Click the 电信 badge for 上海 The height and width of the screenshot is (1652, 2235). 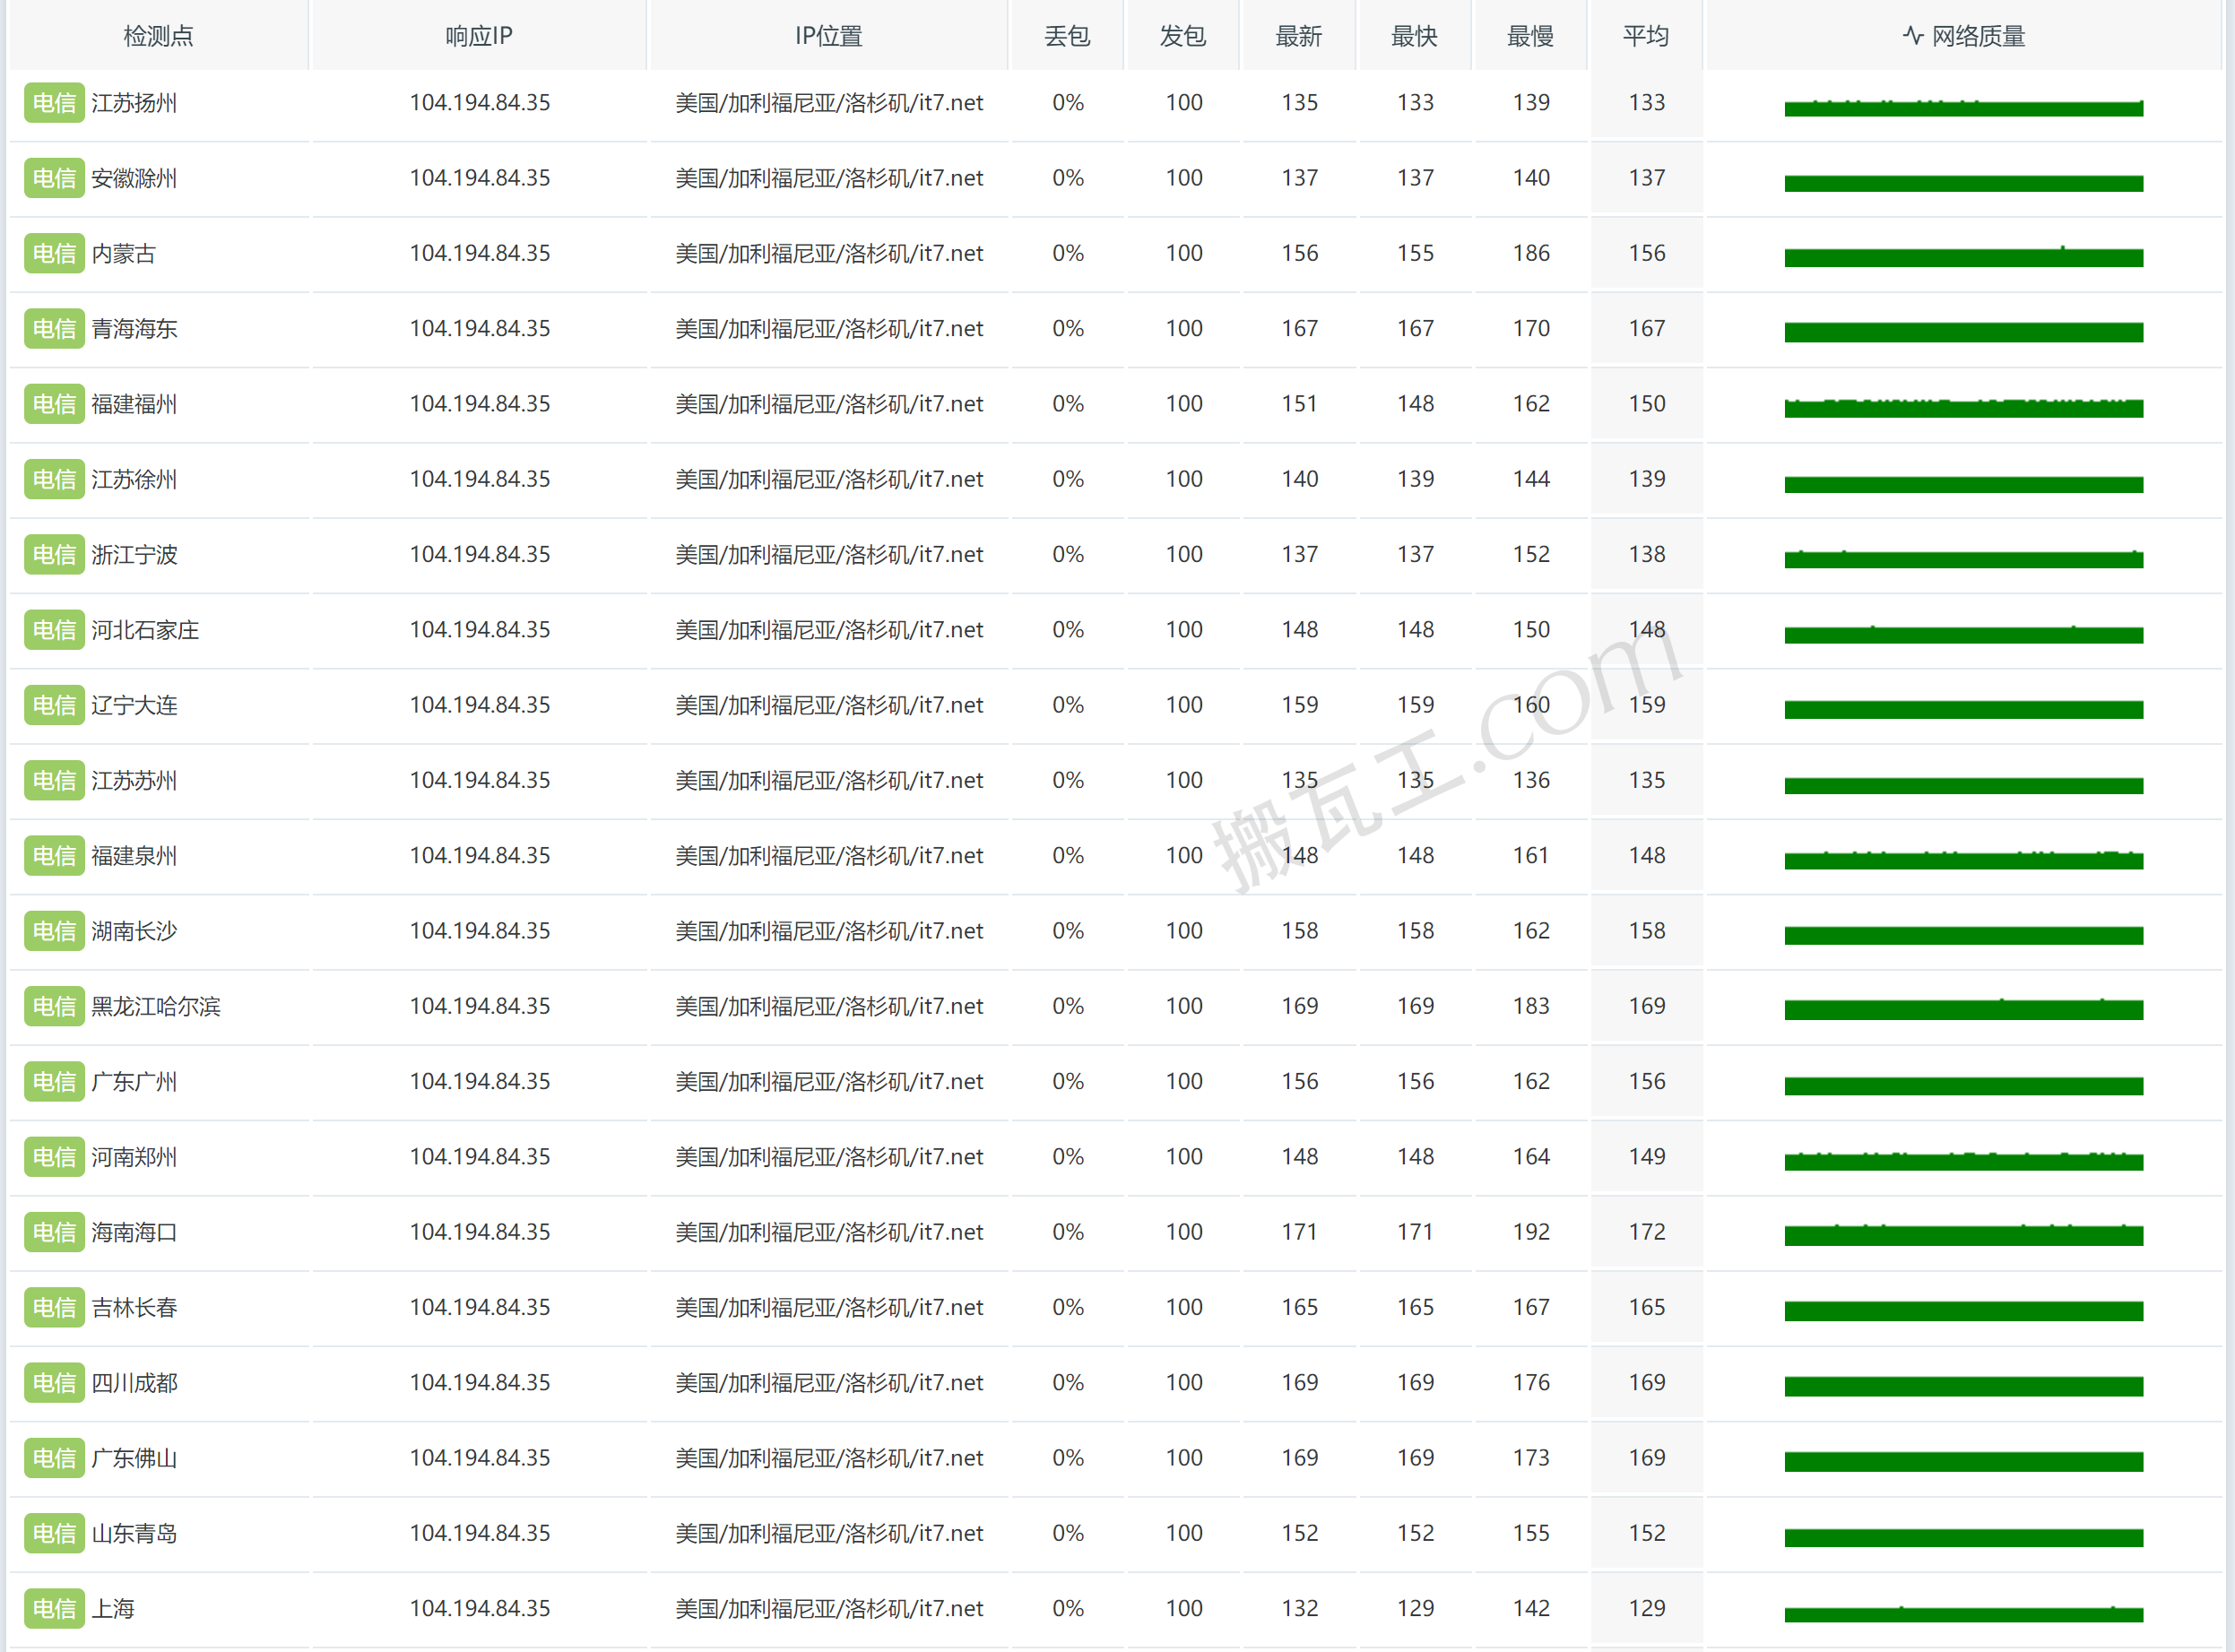(54, 1608)
